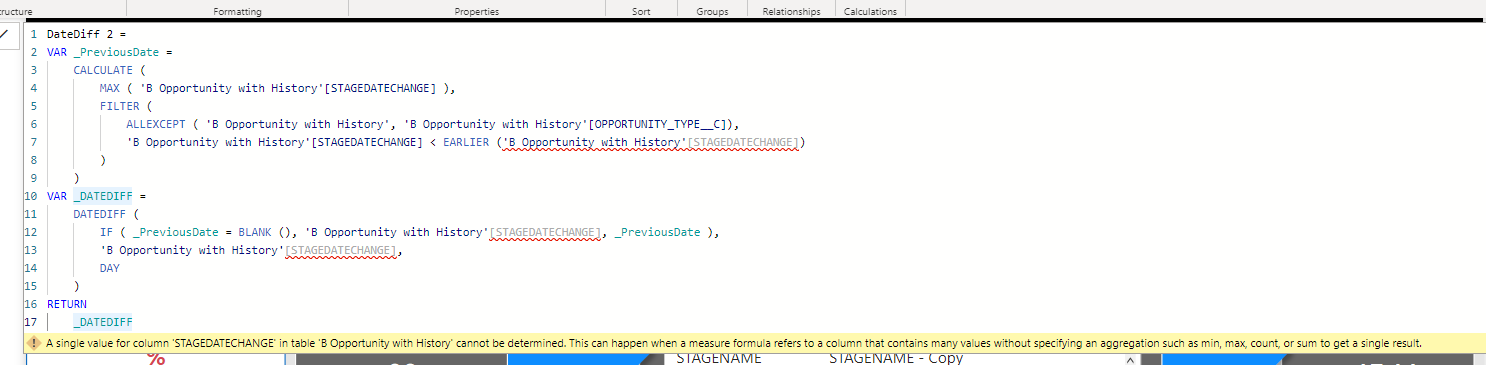Image resolution: width=1486 pixels, height=365 pixels.
Task: Click the Formatting ribbon group label
Action: click(x=238, y=12)
